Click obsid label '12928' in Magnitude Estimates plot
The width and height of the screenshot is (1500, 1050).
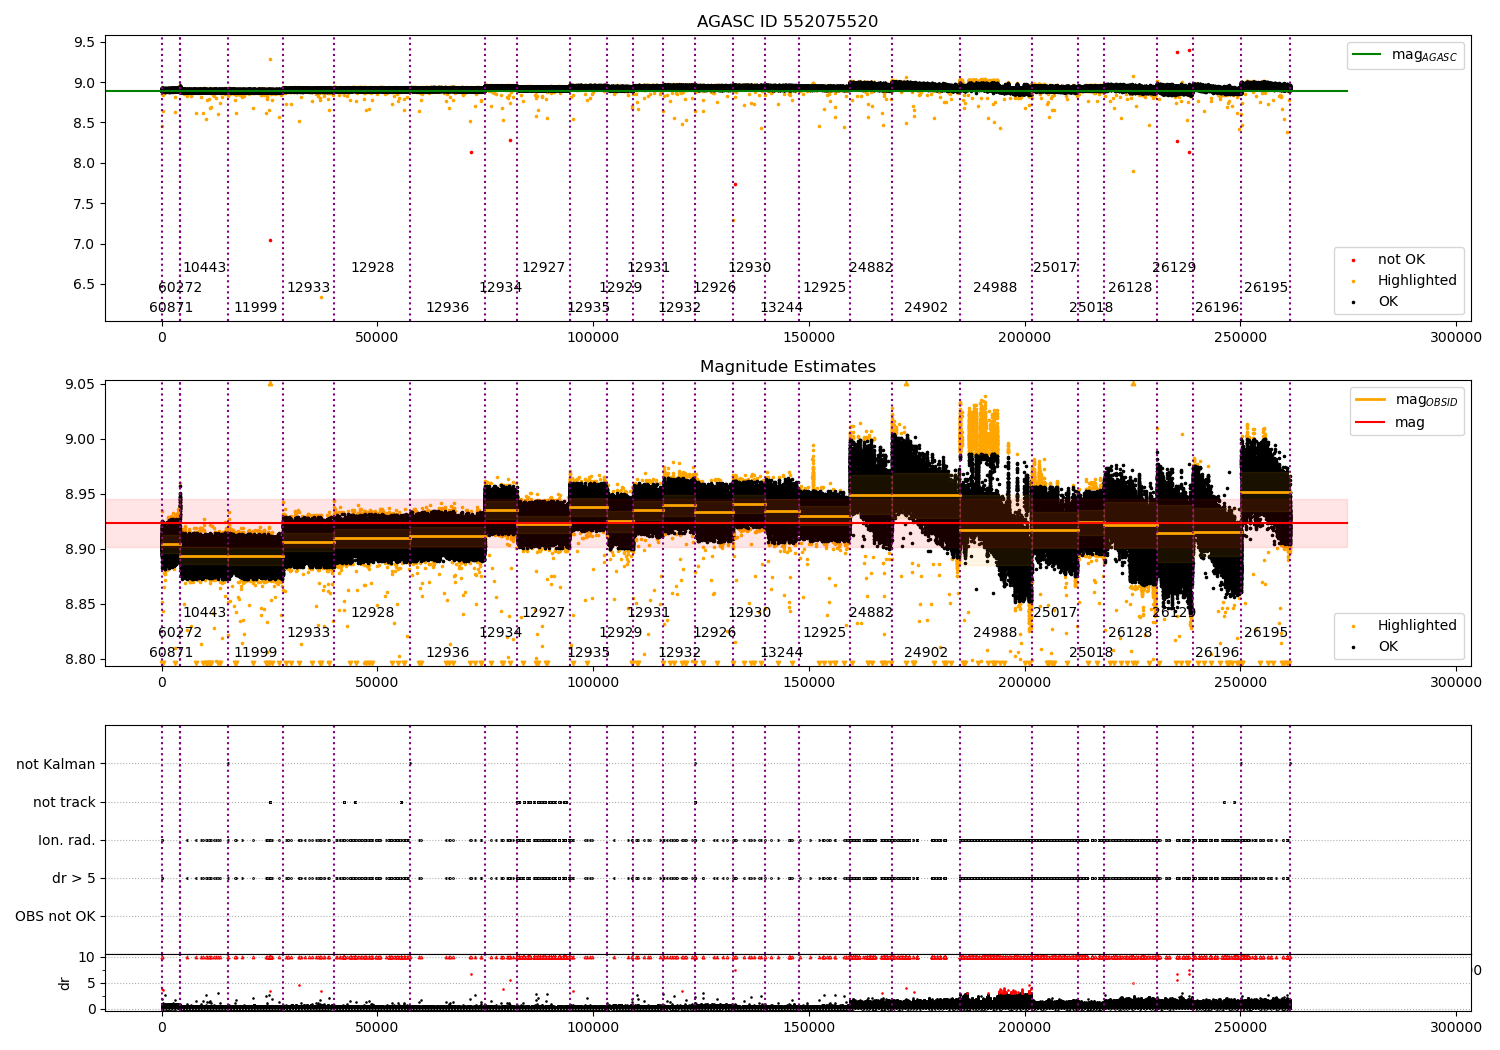(x=372, y=613)
